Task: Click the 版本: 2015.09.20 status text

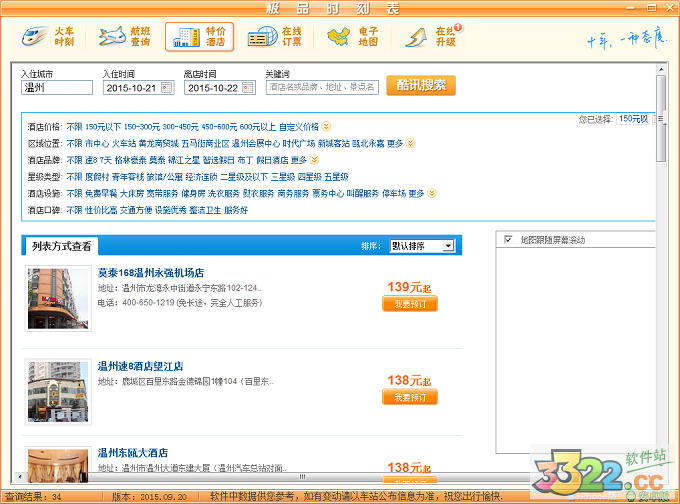Action: pyautogui.click(x=150, y=497)
